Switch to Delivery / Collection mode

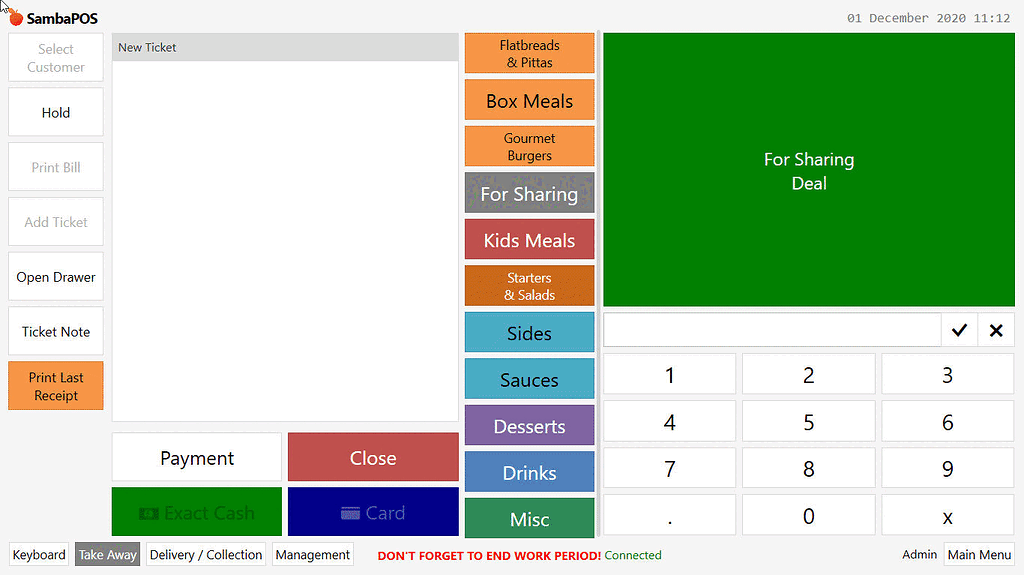(206, 554)
